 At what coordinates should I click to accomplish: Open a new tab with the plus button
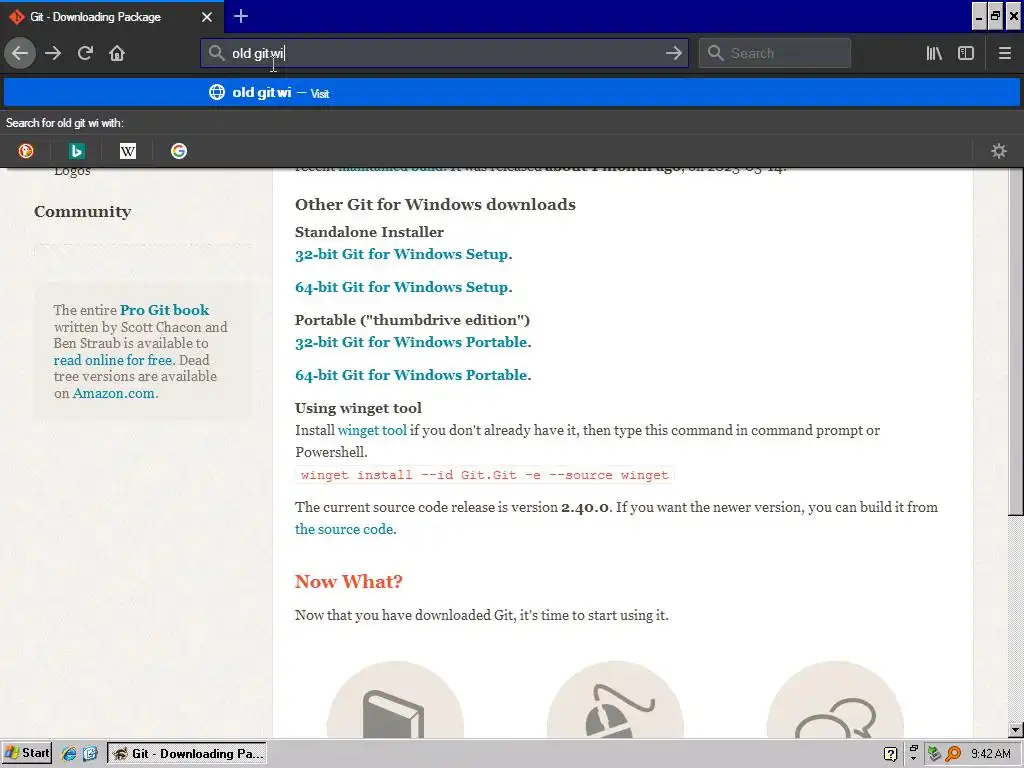[x=241, y=16]
